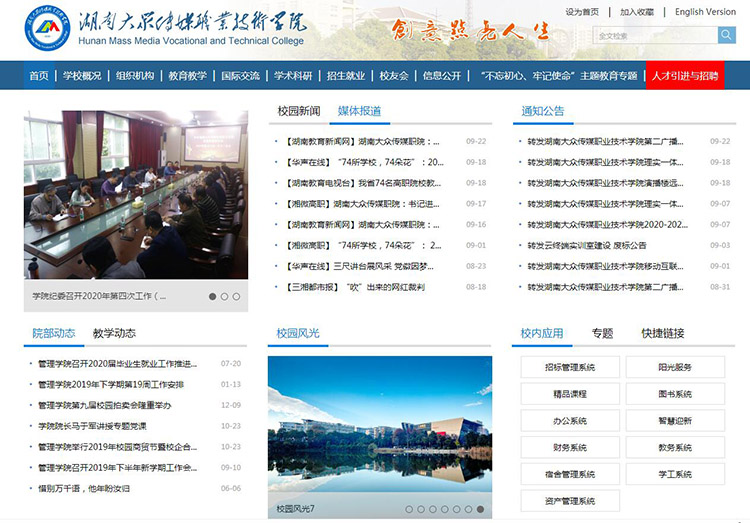The width and height of the screenshot is (750, 523).
Task: Open 转发云终端实训室建设 废标公告 notice
Action: pyautogui.click(x=587, y=245)
